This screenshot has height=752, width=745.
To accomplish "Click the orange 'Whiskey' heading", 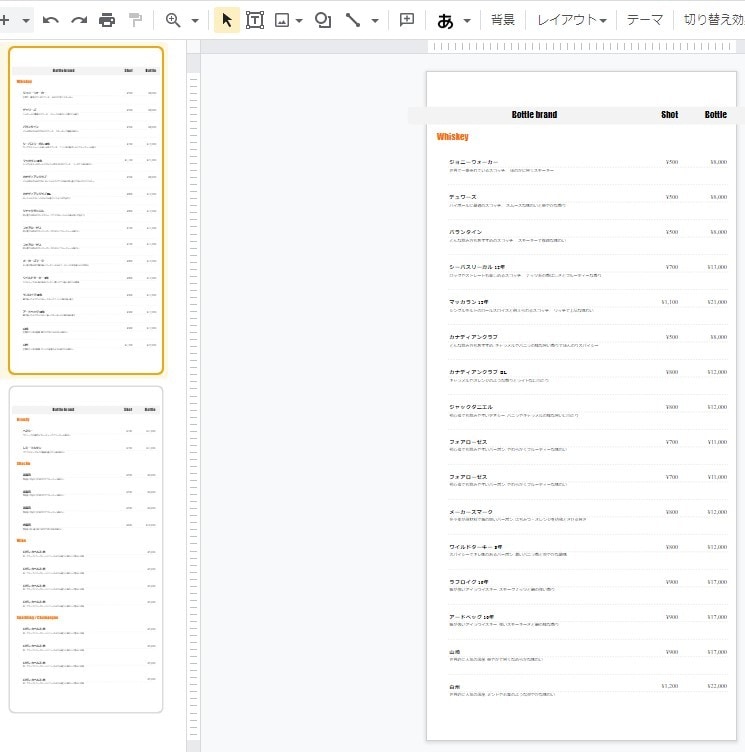I will 452,137.
